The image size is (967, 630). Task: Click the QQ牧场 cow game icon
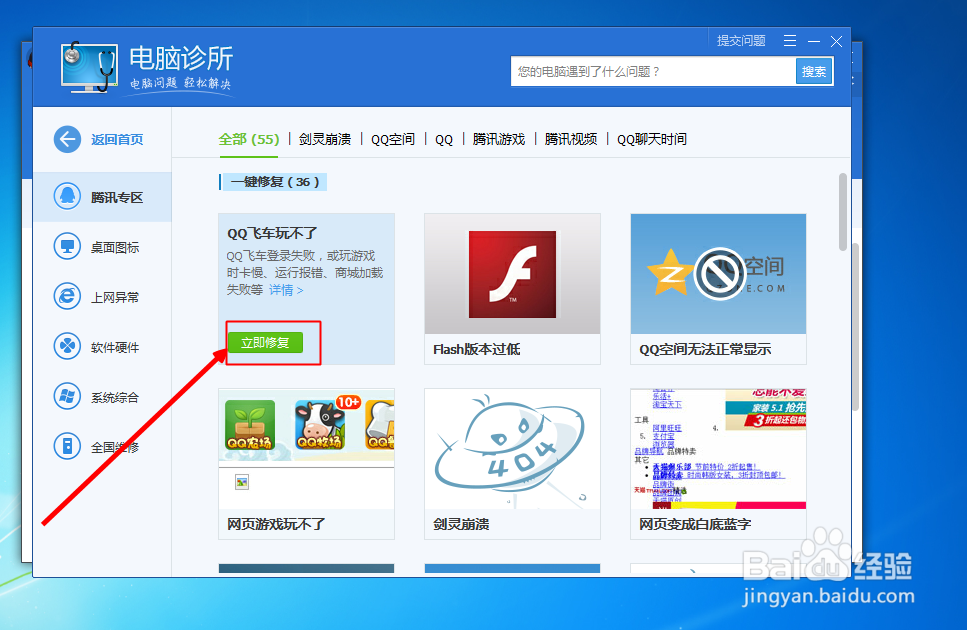(x=319, y=425)
